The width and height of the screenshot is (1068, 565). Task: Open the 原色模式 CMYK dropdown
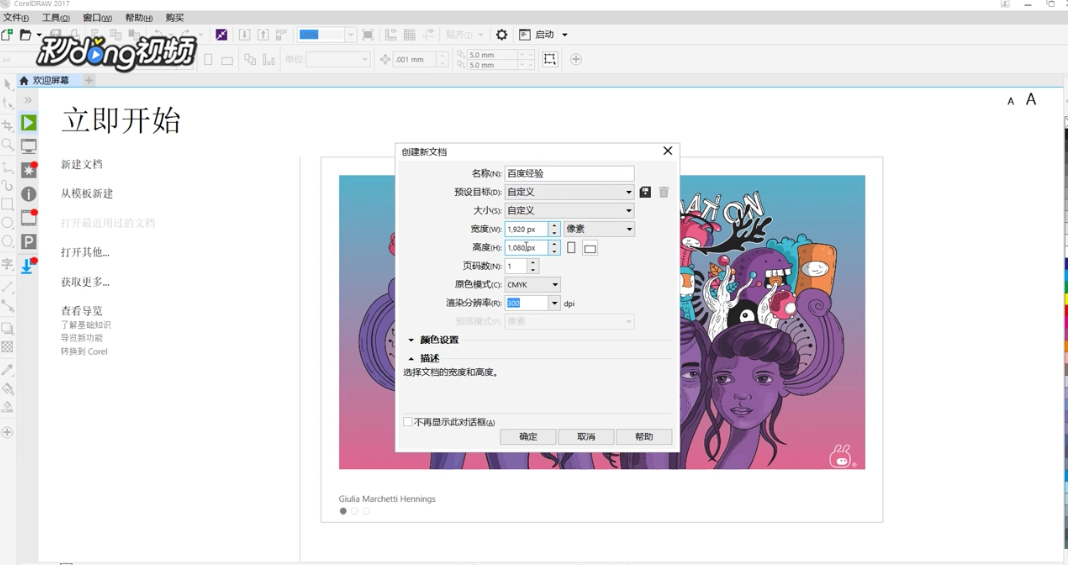click(x=533, y=285)
